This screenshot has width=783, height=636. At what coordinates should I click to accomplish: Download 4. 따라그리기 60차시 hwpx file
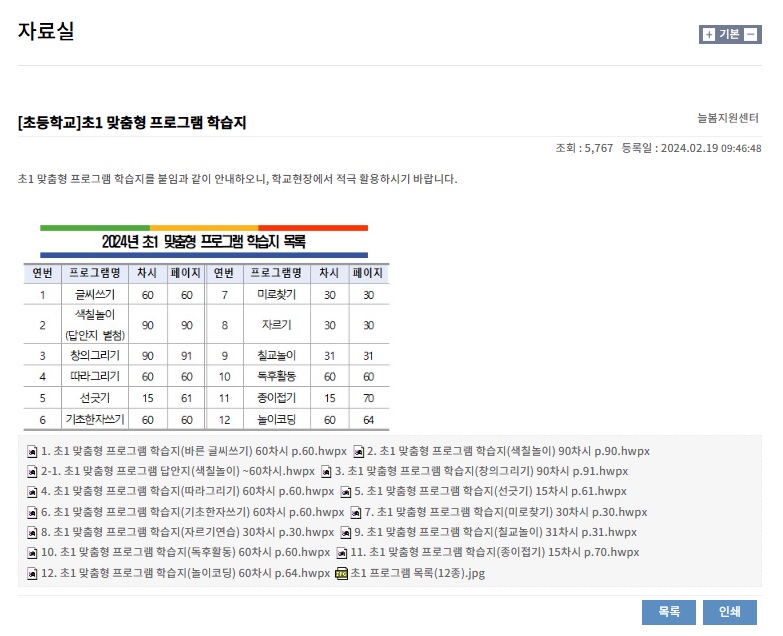pos(187,491)
